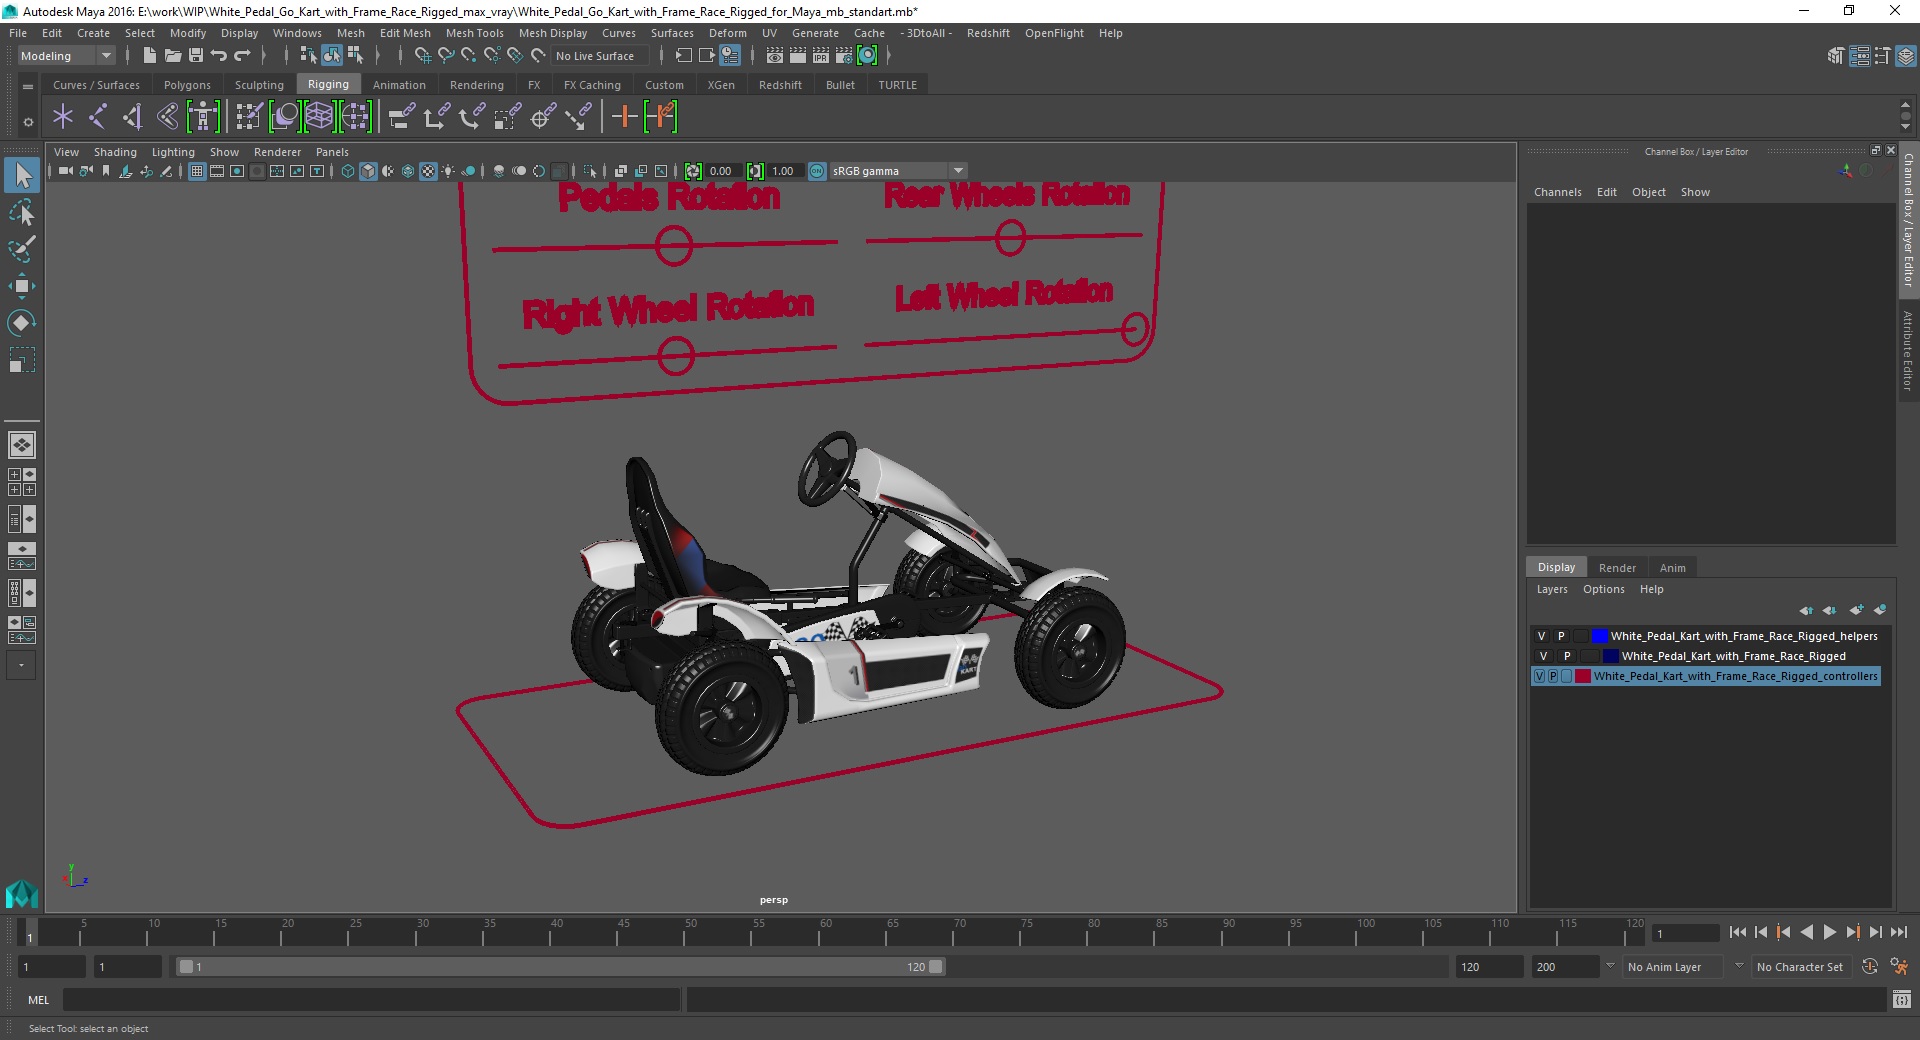The image size is (1920, 1040).
Task: Open the sRGB gamma view transform dropdown
Action: (x=898, y=171)
